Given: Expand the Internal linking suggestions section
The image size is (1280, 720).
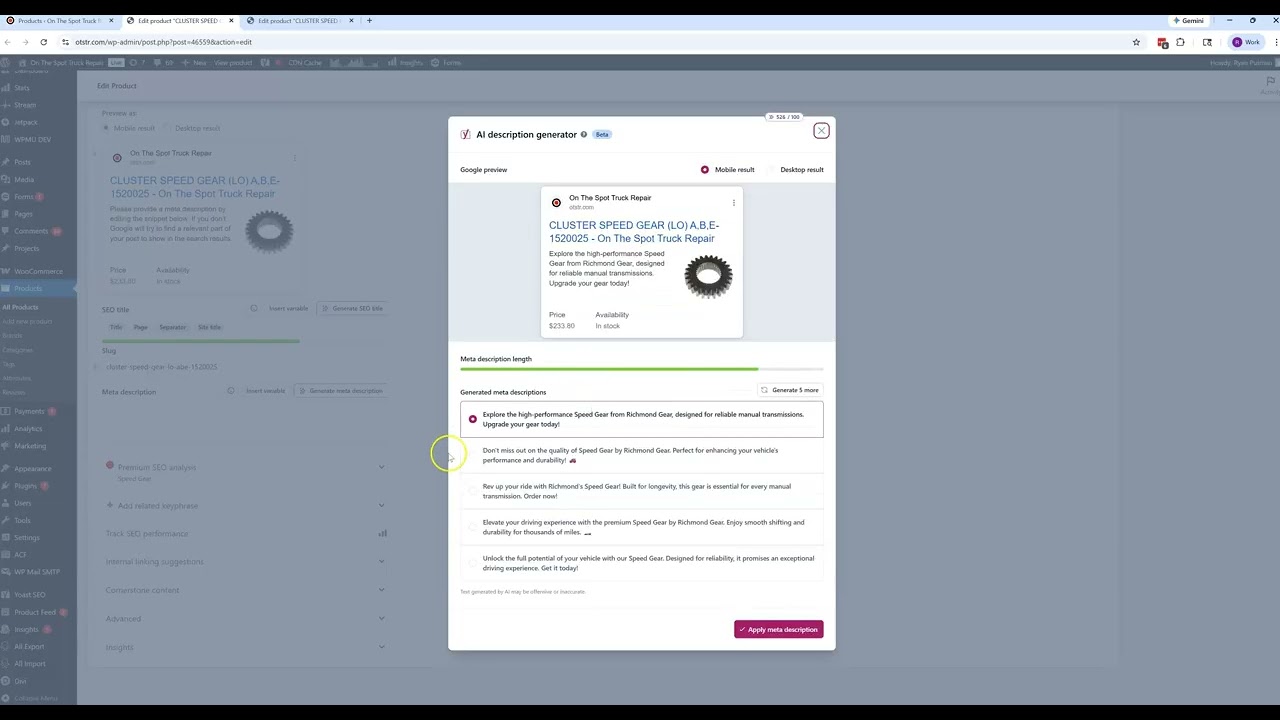Looking at the screenshot, I should click(244, 561).
